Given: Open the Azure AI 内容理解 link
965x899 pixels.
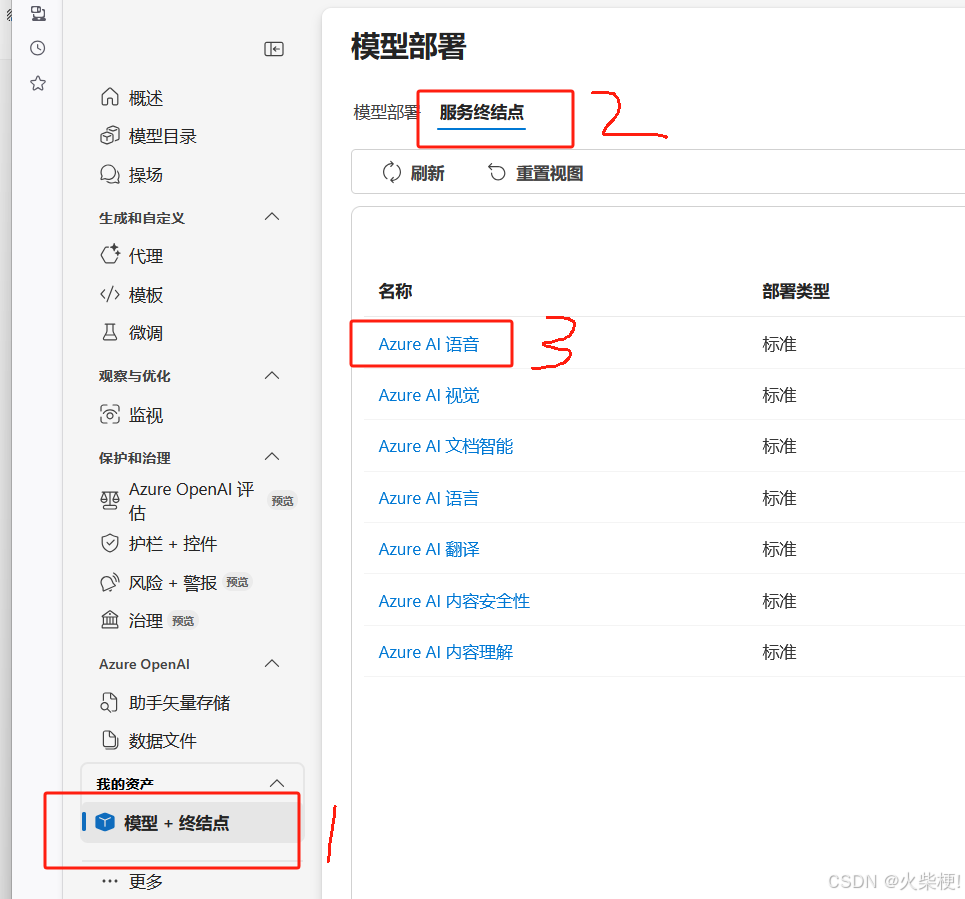Looking at the screenshot, I should coord(446,652).
